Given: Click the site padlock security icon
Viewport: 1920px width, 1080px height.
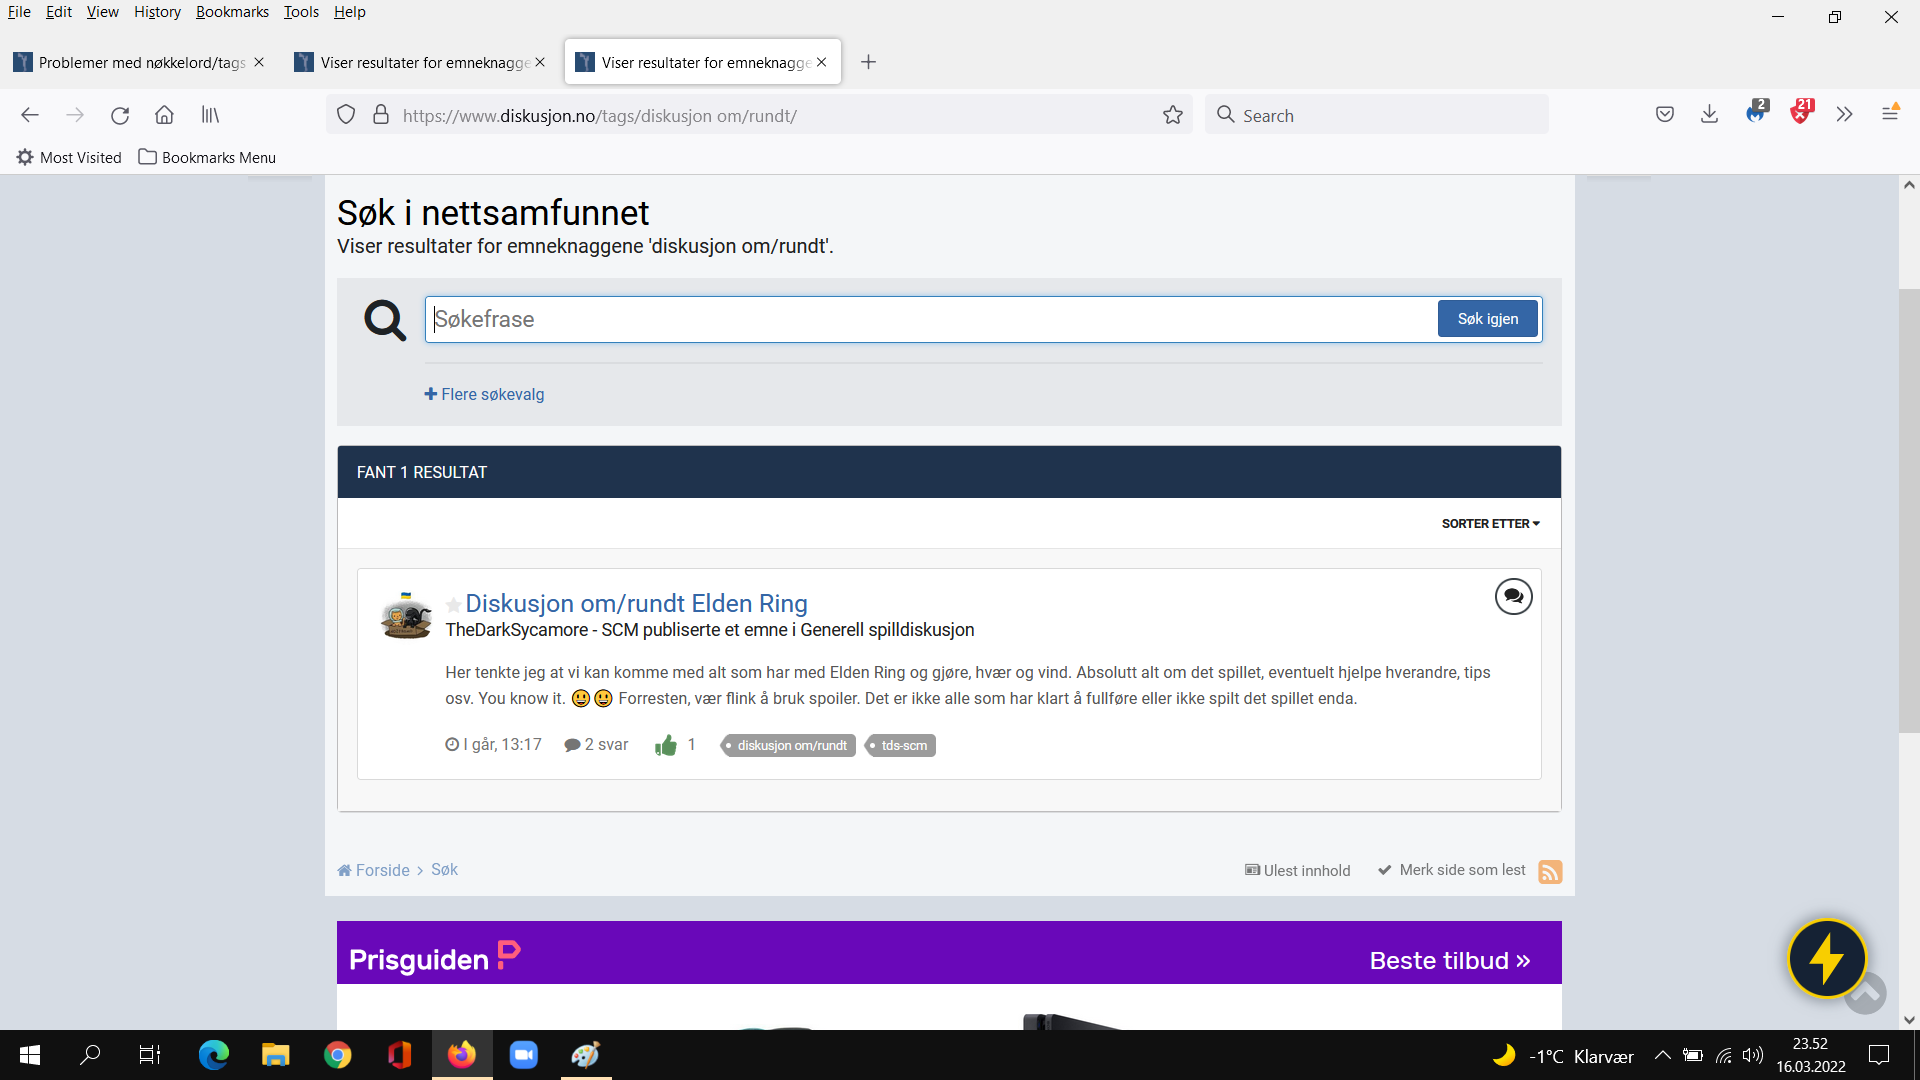Looking at the screenshot, I should [381, 115].
